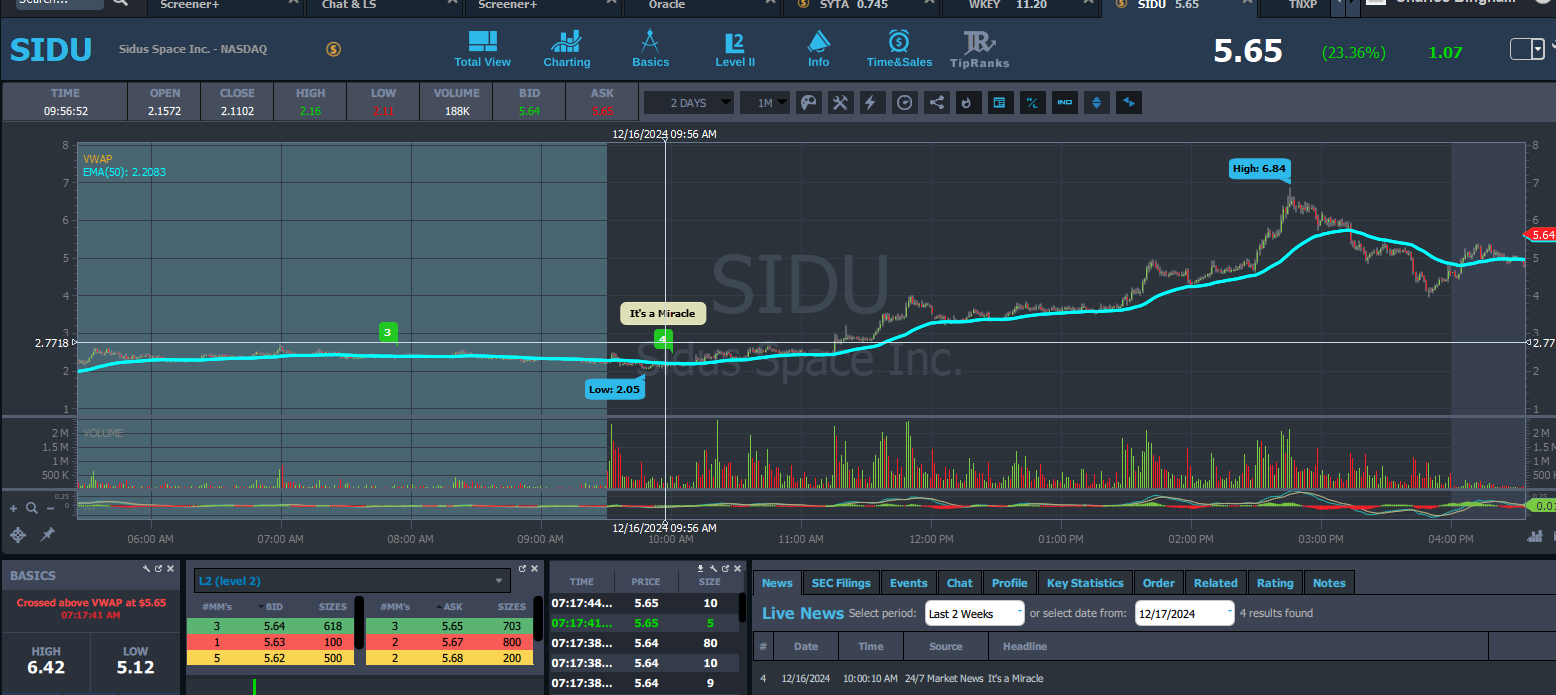Click the Low: 2.05 chart label
This screenshot has width=1556, height=695.
coord(615,388)
